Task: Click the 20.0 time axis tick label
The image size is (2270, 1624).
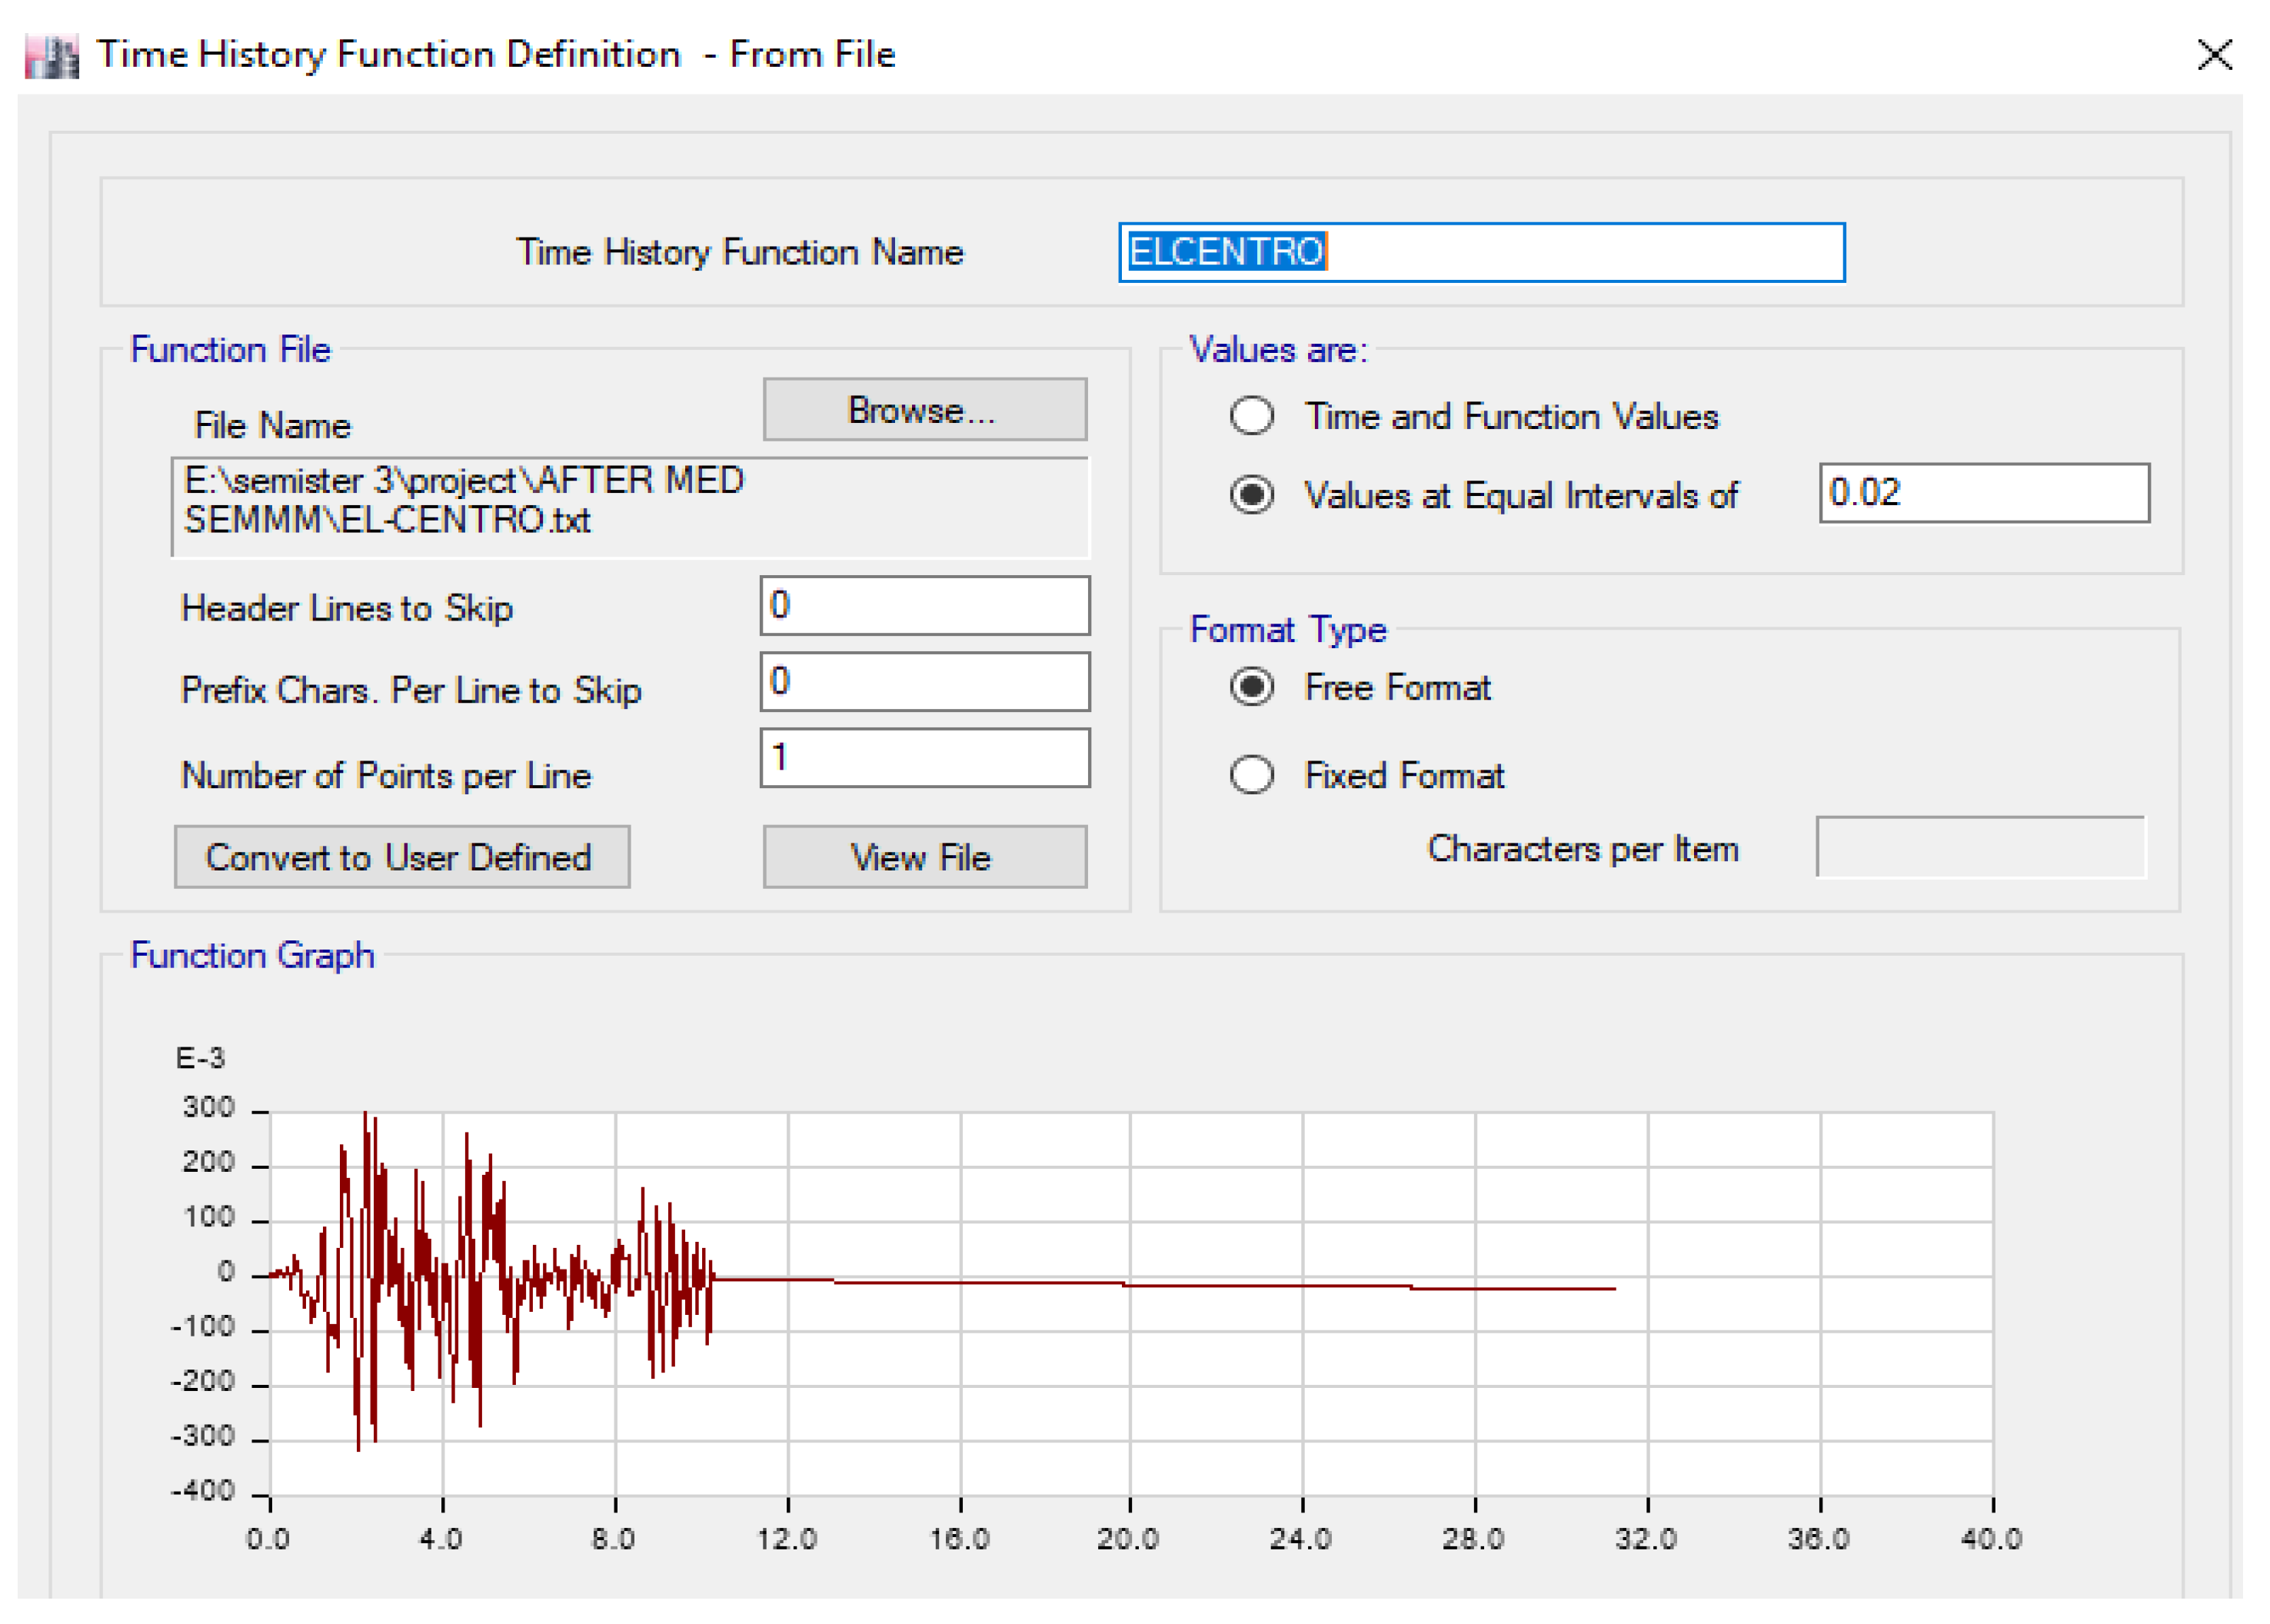Action: coord(1128,1538)
